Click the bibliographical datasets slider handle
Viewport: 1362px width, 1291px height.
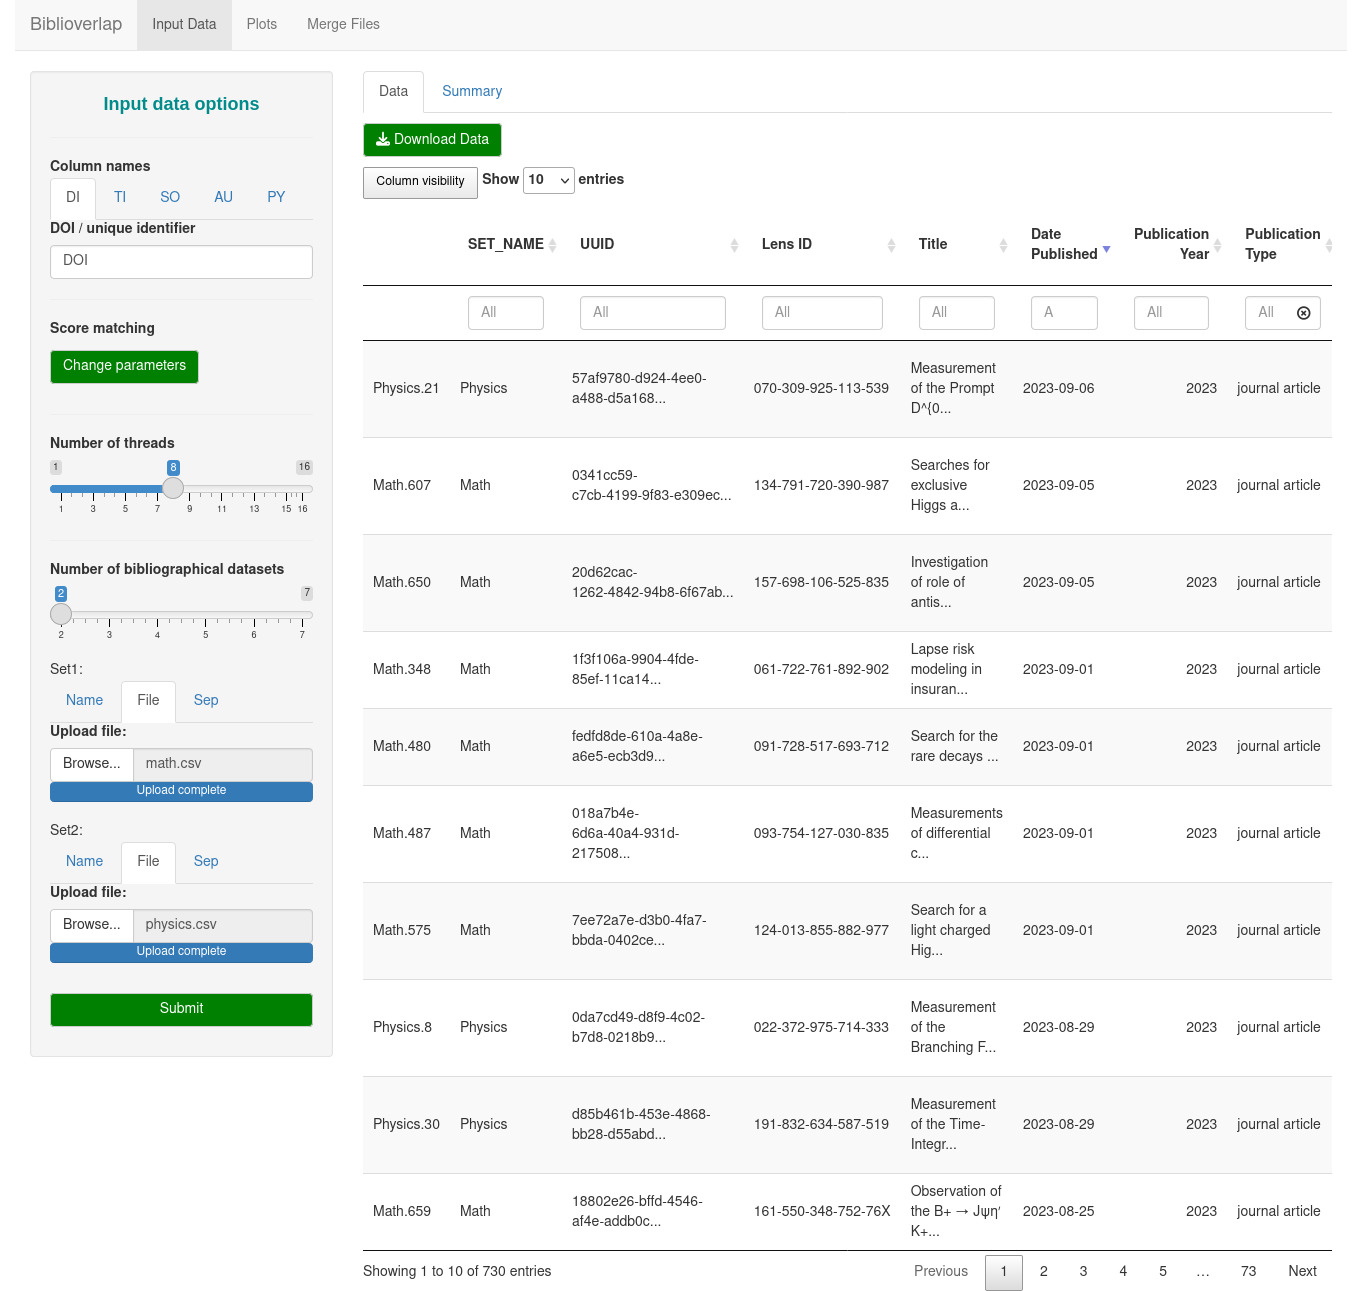pyautogui.click(x=61, y=614)
